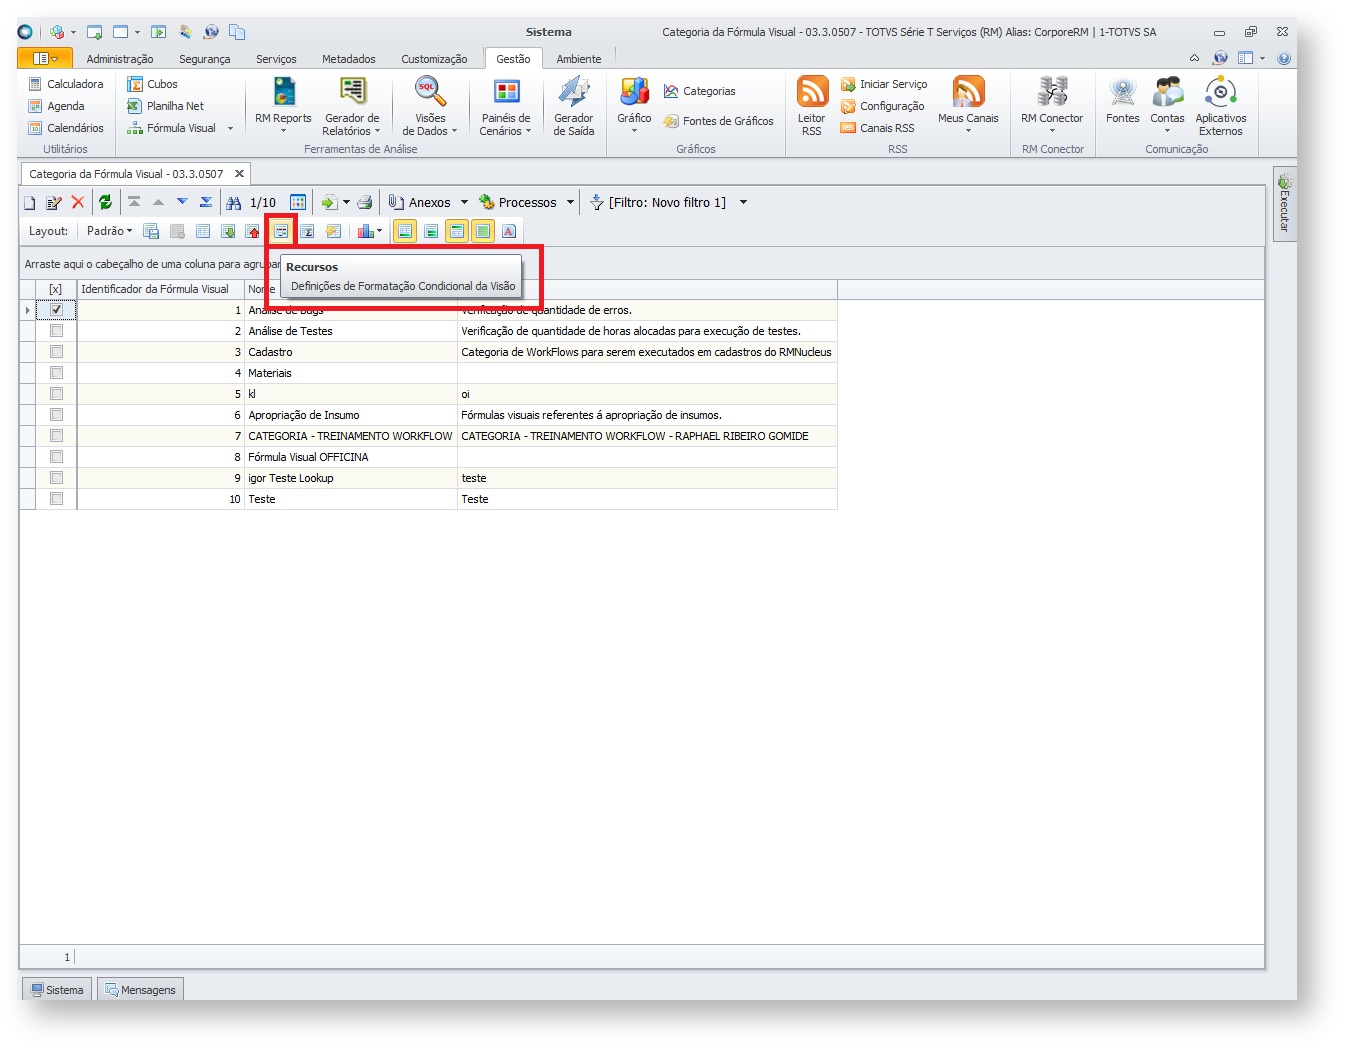Screen dimensions: 1345x1048
Task: Click Iniciar Serviço in the RSS group
Action: click(x=884, y=84)
